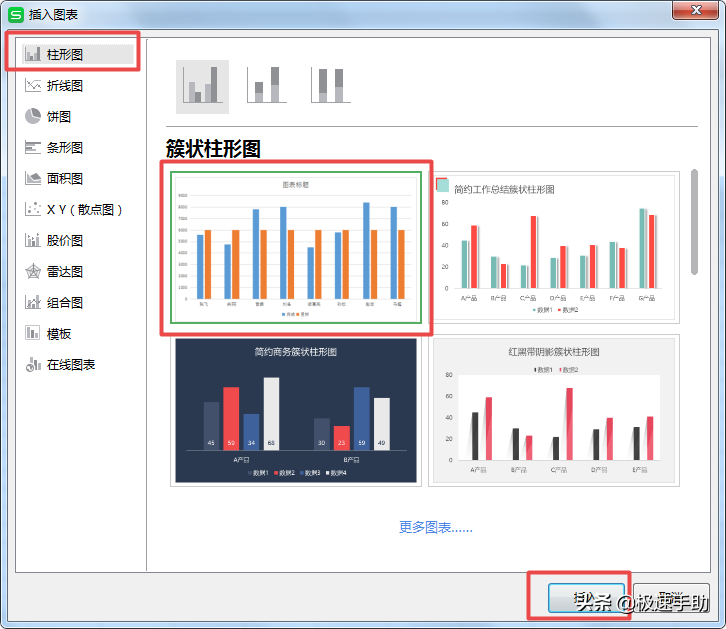Select the 面积图 area chart icon
The width and height of the screenshot is (726, 629).
pyautogui.click(x=33, y=179)
